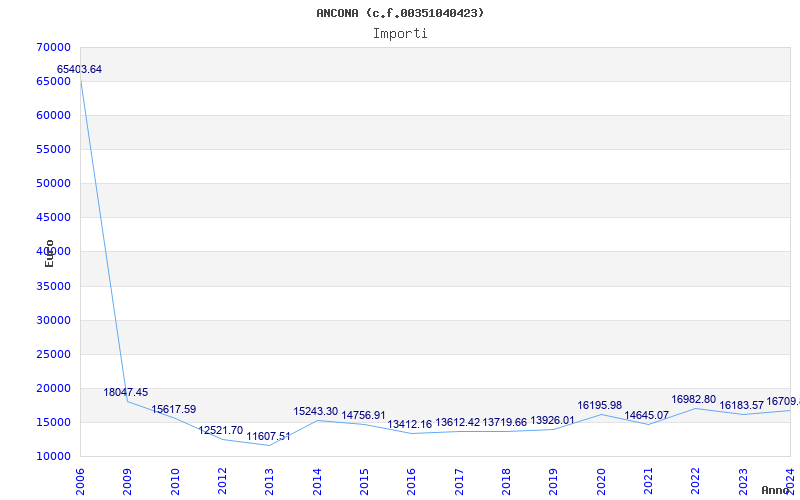Select the data label 15617.59
The height and width of the screenshot is (500, 800).
(173, 409)
